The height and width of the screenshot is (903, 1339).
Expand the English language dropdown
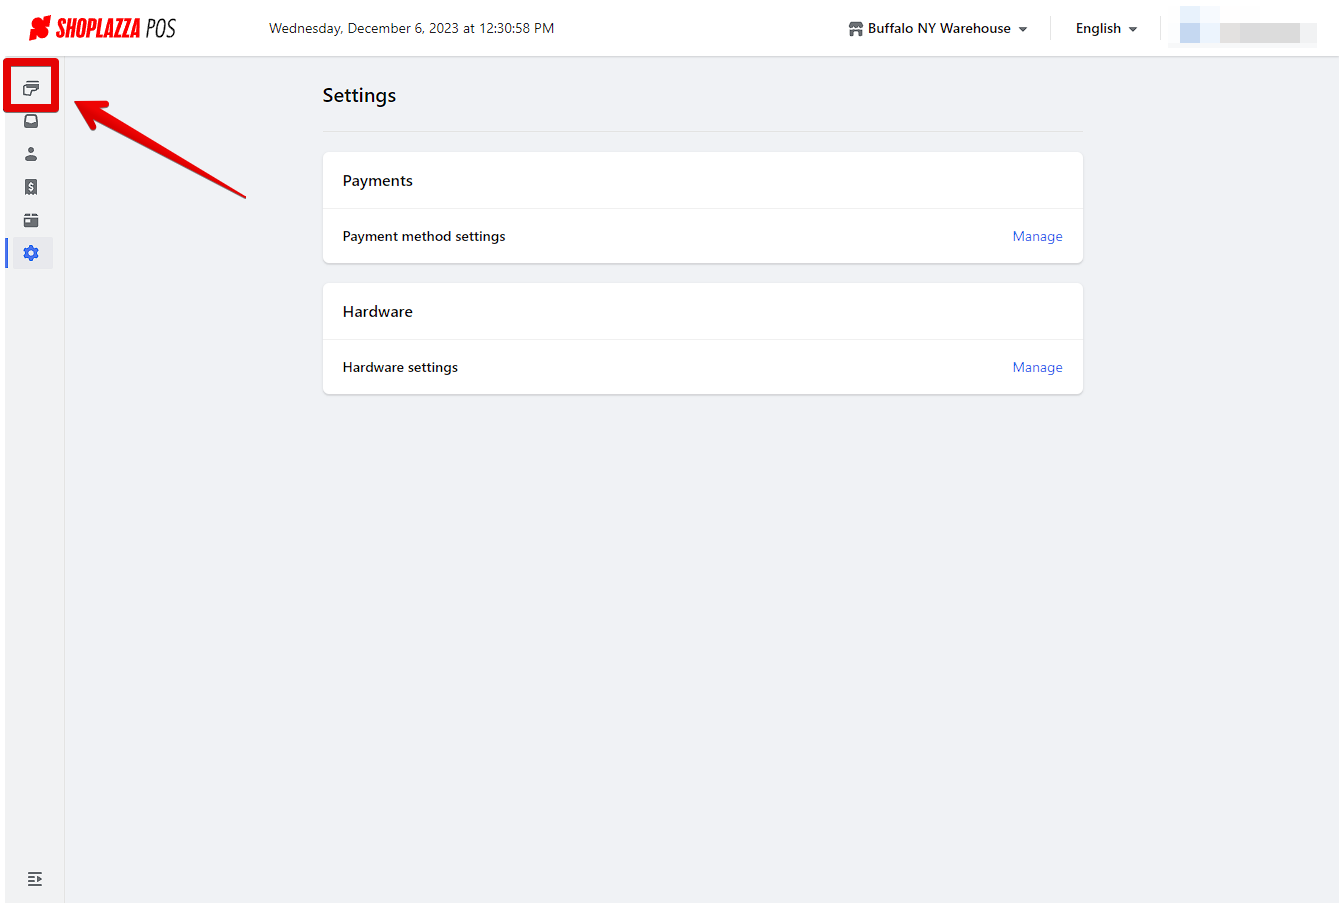tap(1106, 29)
